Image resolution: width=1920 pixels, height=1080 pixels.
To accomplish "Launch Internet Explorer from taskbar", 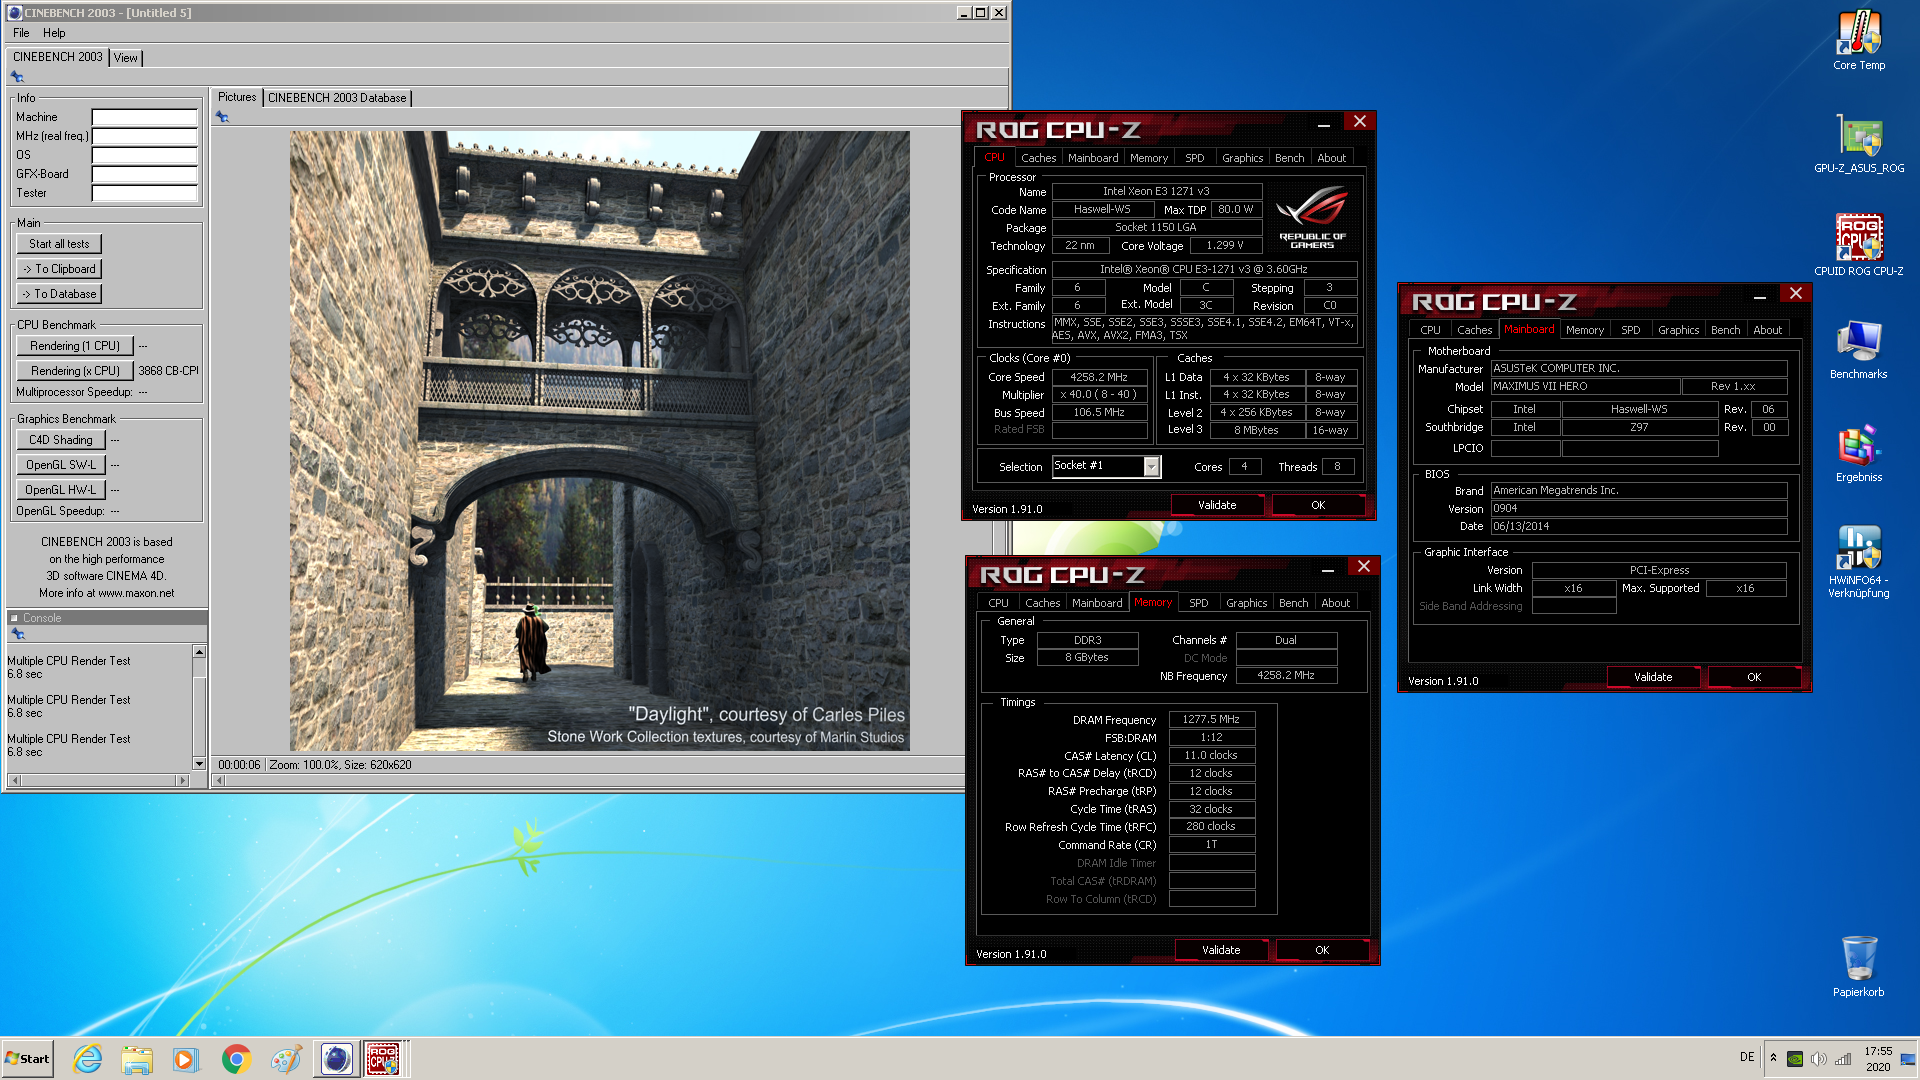I will 88,1059.
